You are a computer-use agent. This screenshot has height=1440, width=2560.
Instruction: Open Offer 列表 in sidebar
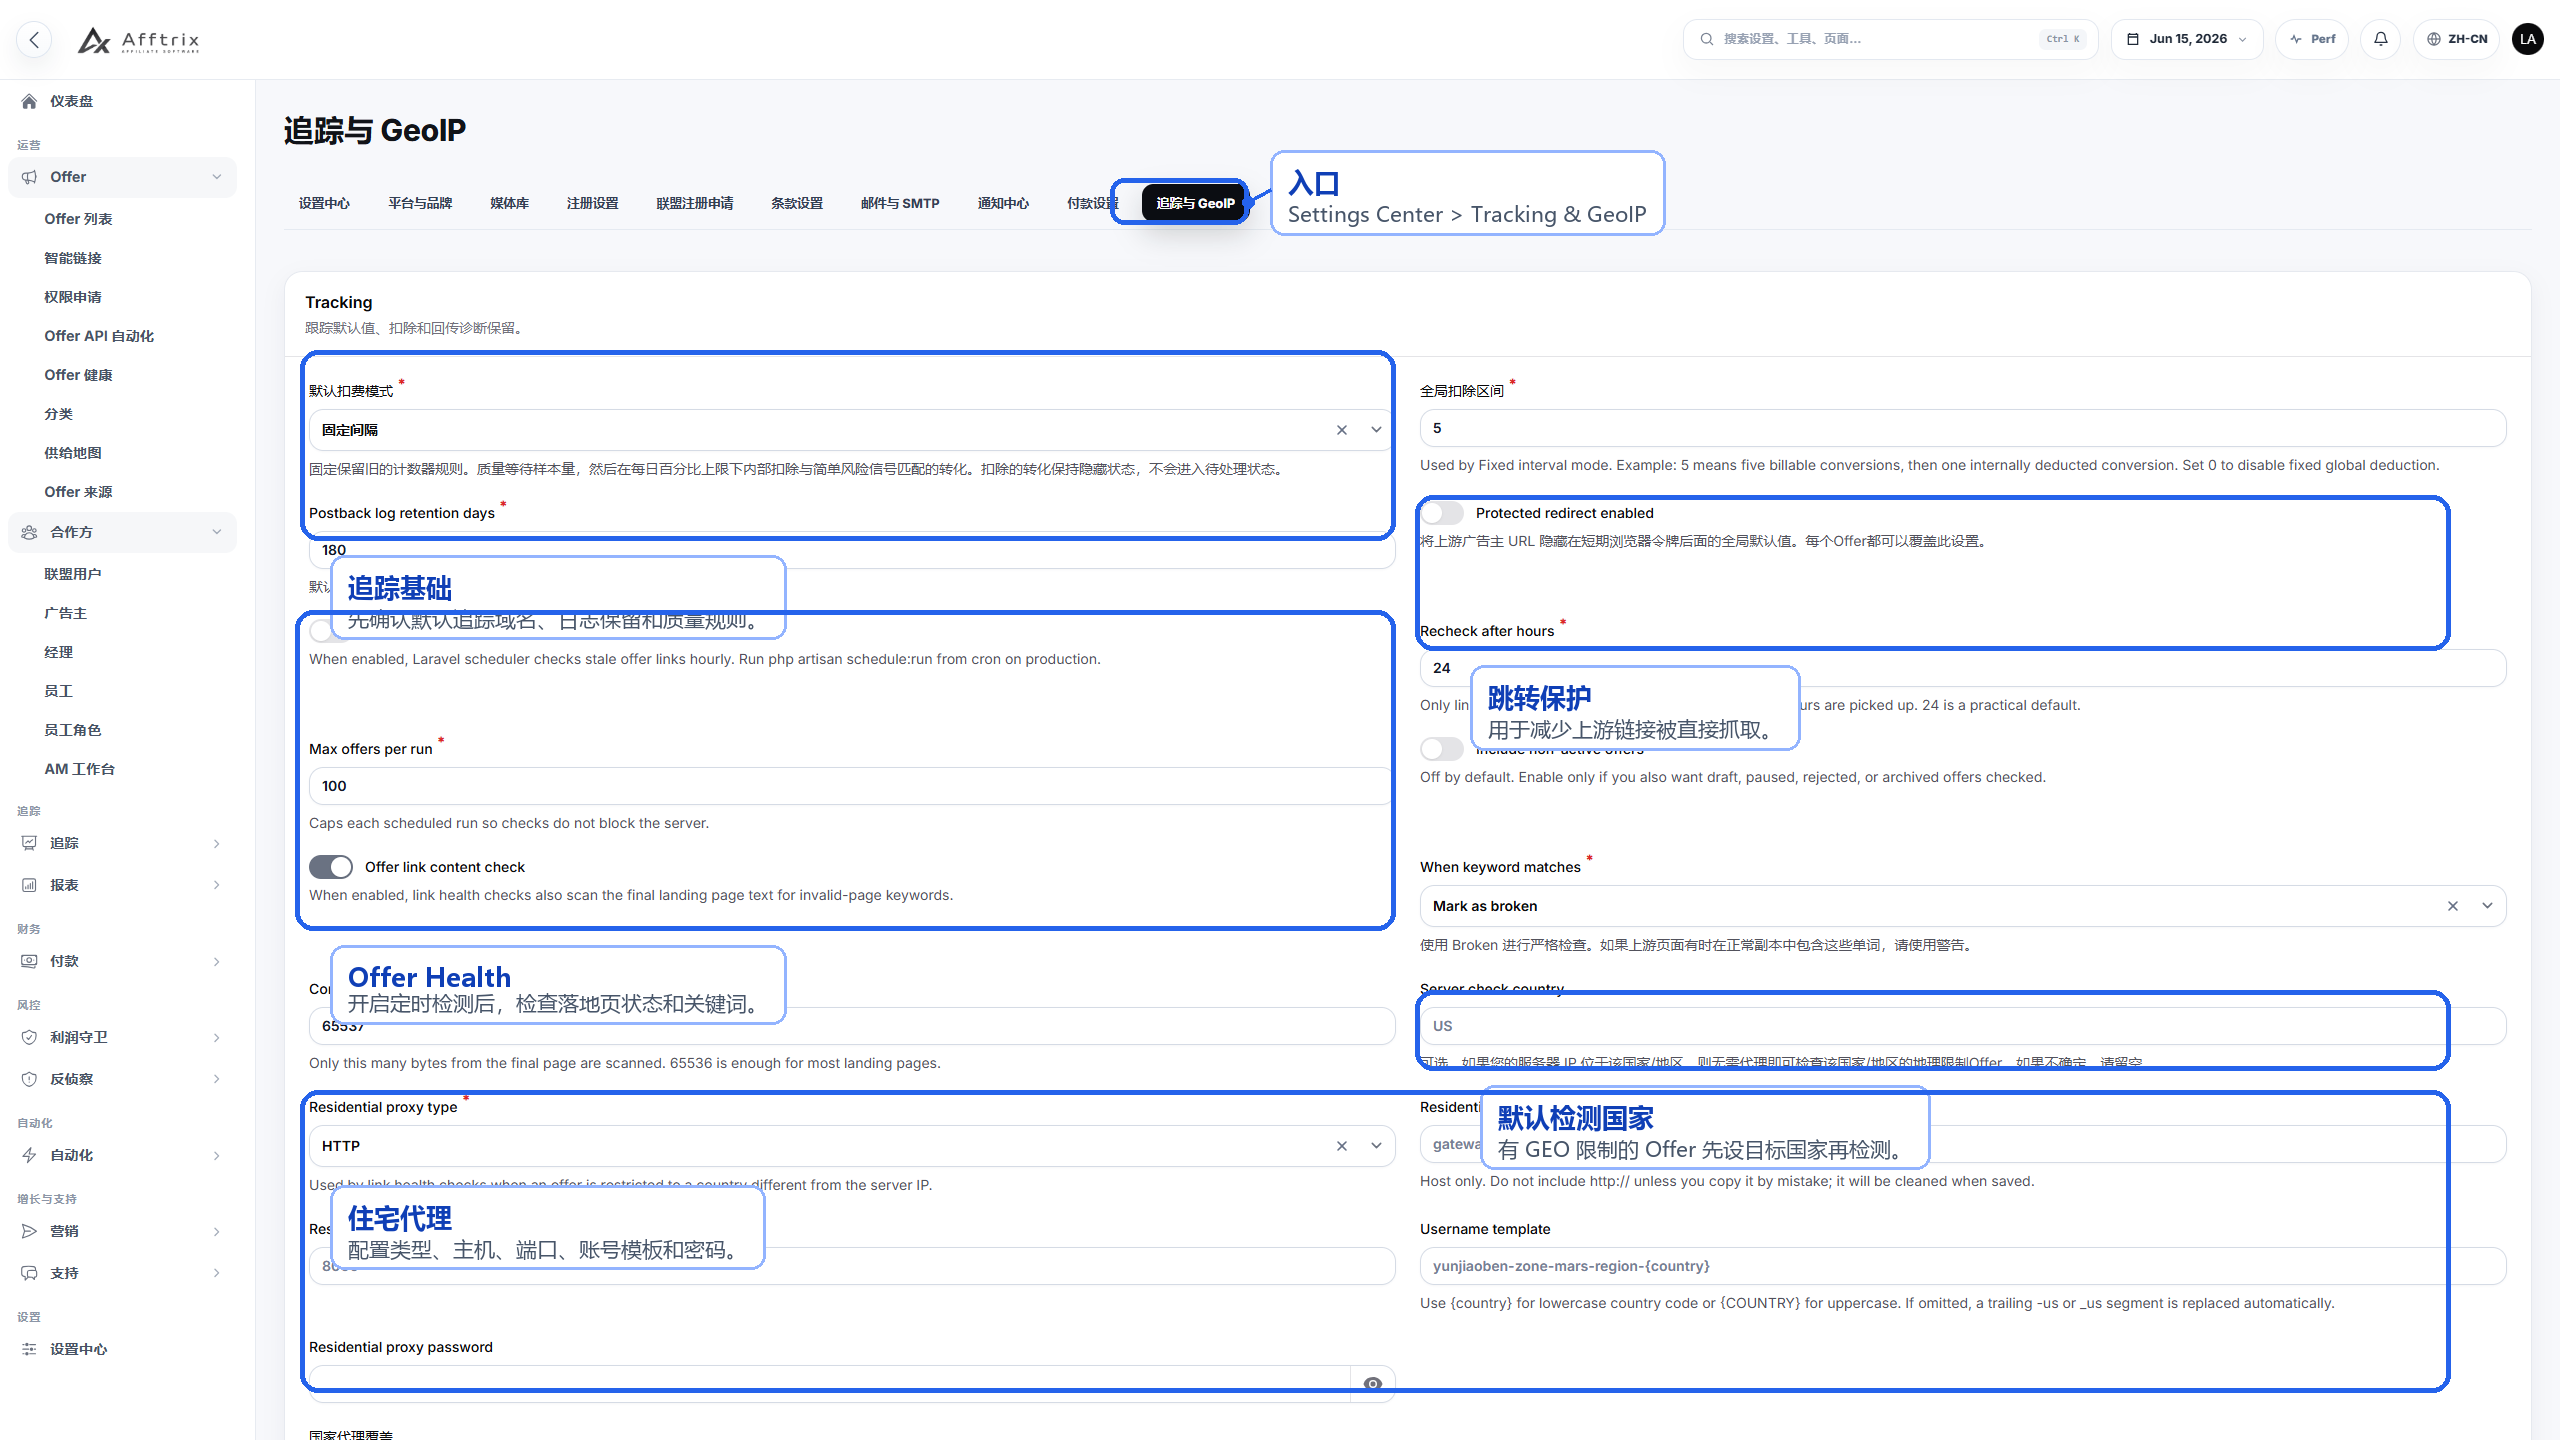click(x=78, y=219)
